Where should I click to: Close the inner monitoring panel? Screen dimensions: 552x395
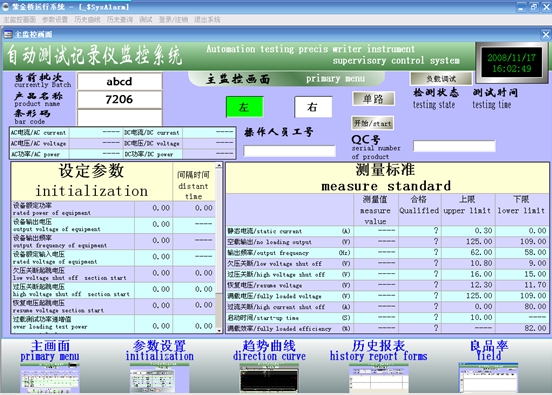(546, 35)
